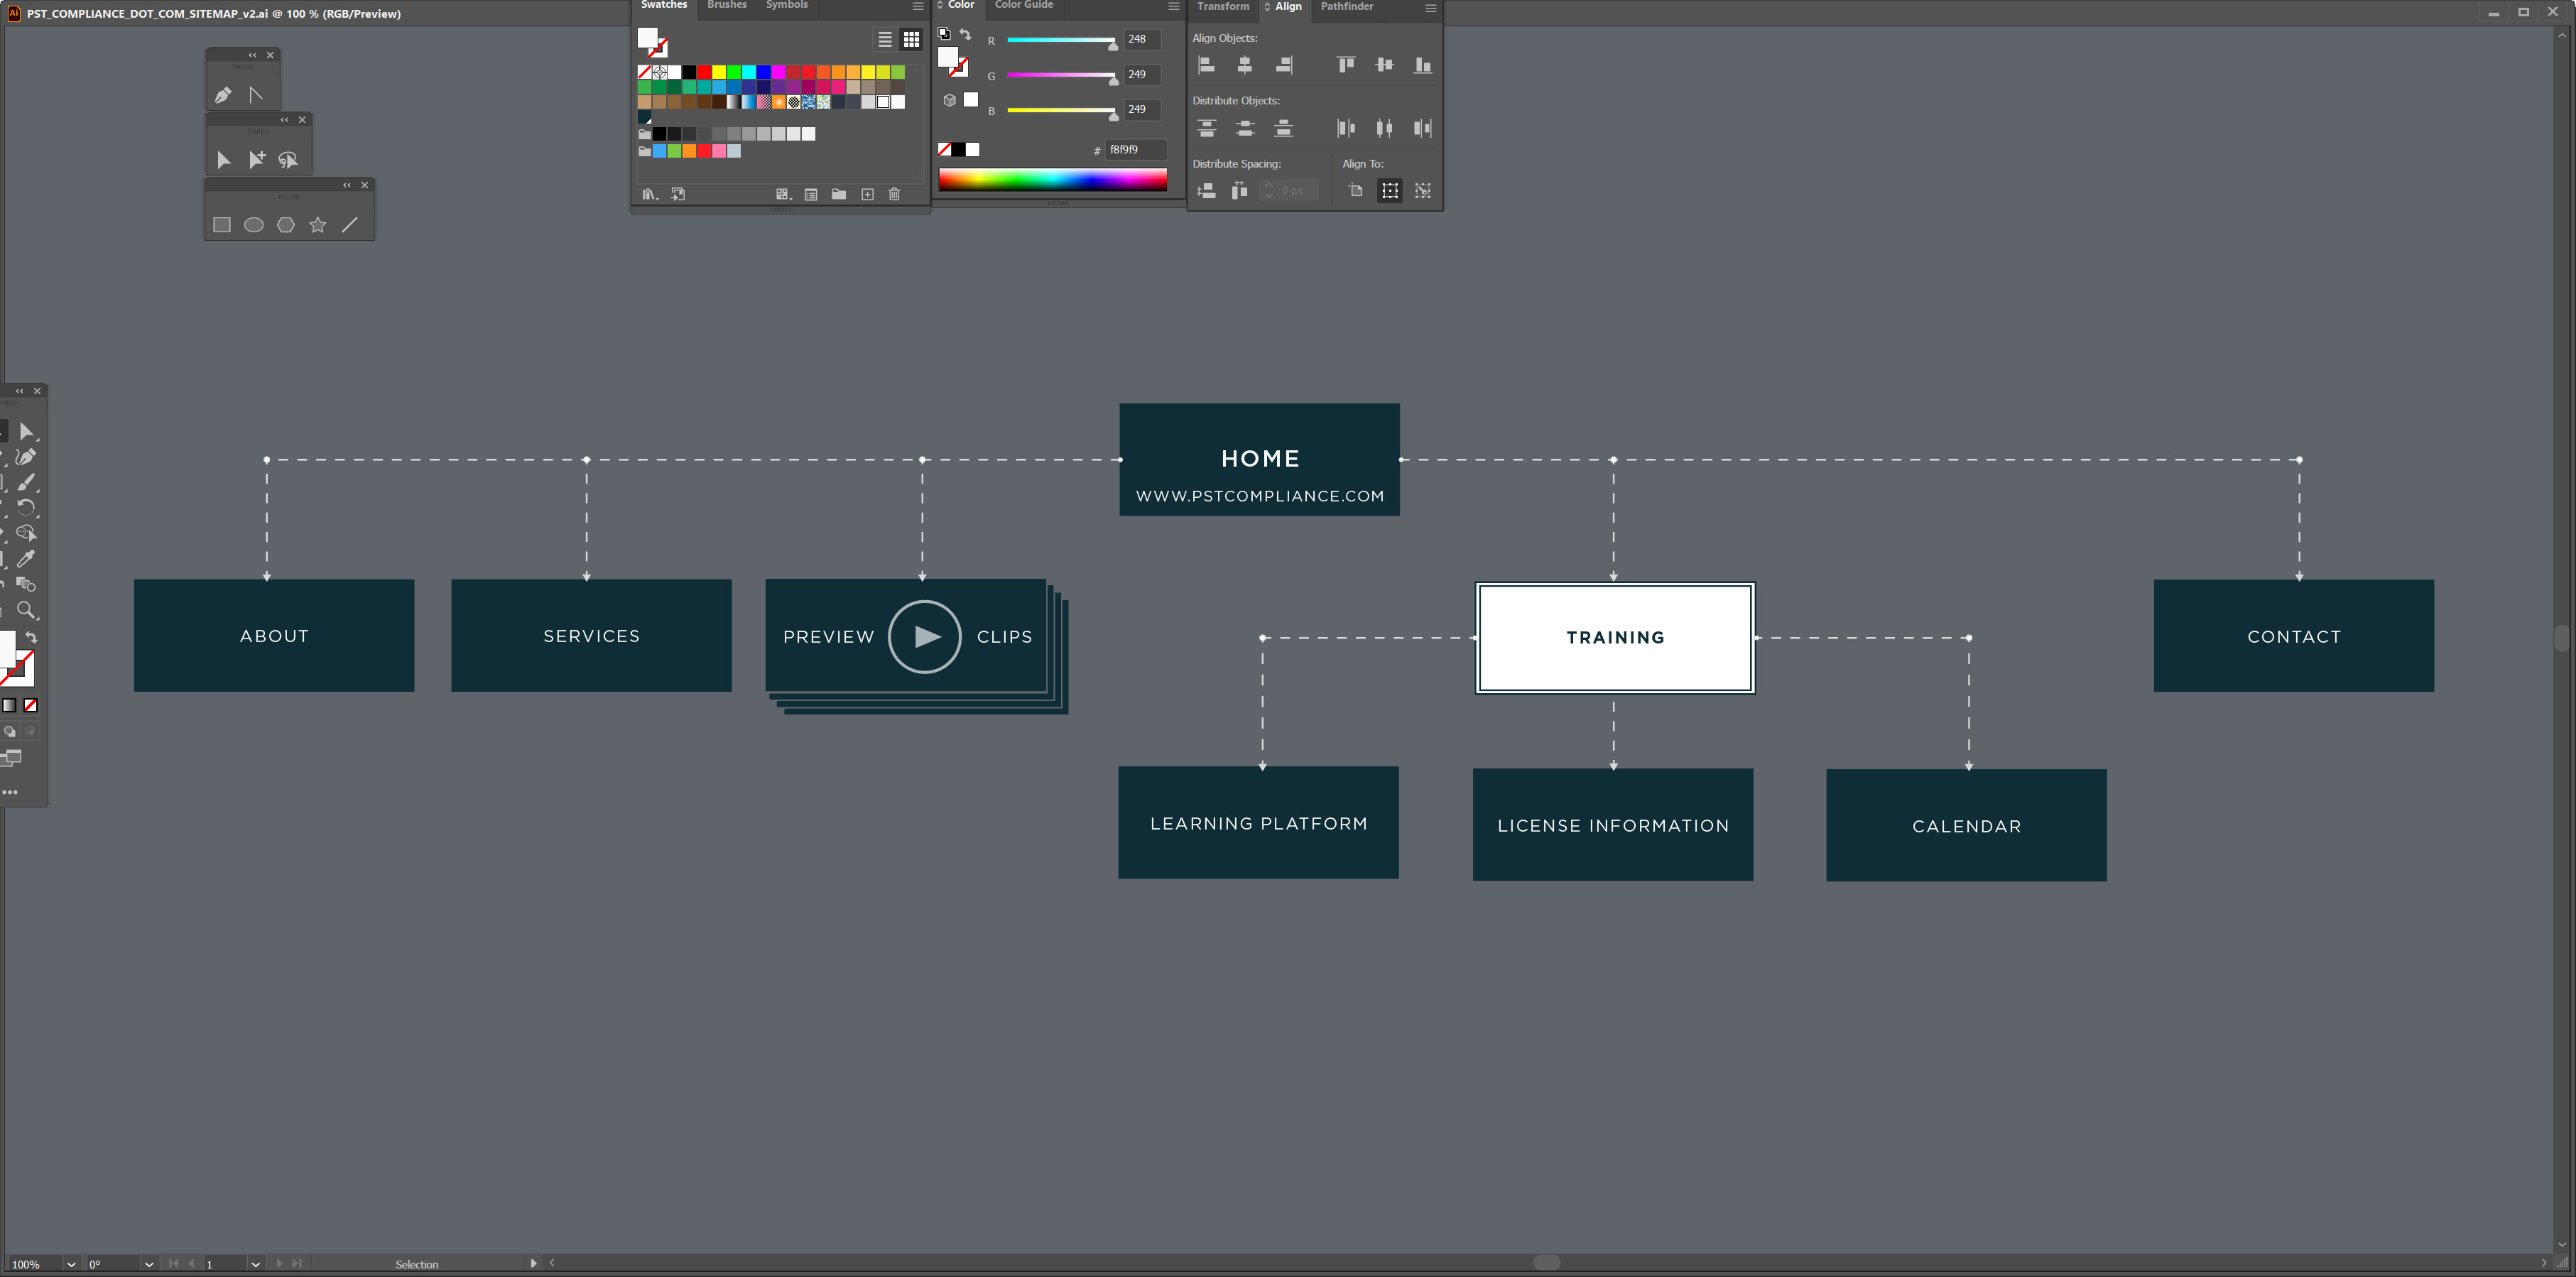Switch to Color Guide tab
The height and width of the screenshot is (1277, 2576).
[x=1024, y=5]
